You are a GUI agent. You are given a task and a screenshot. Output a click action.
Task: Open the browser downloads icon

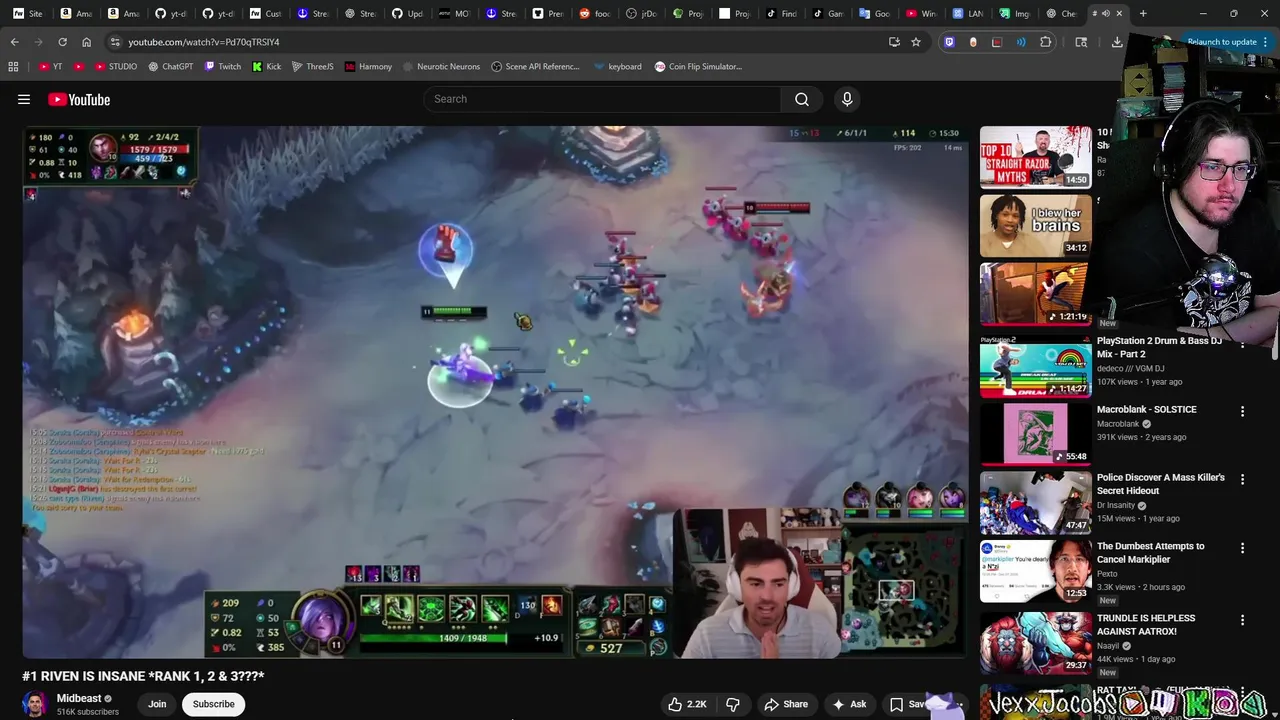pyautogui.click(x=1117, y=42)
